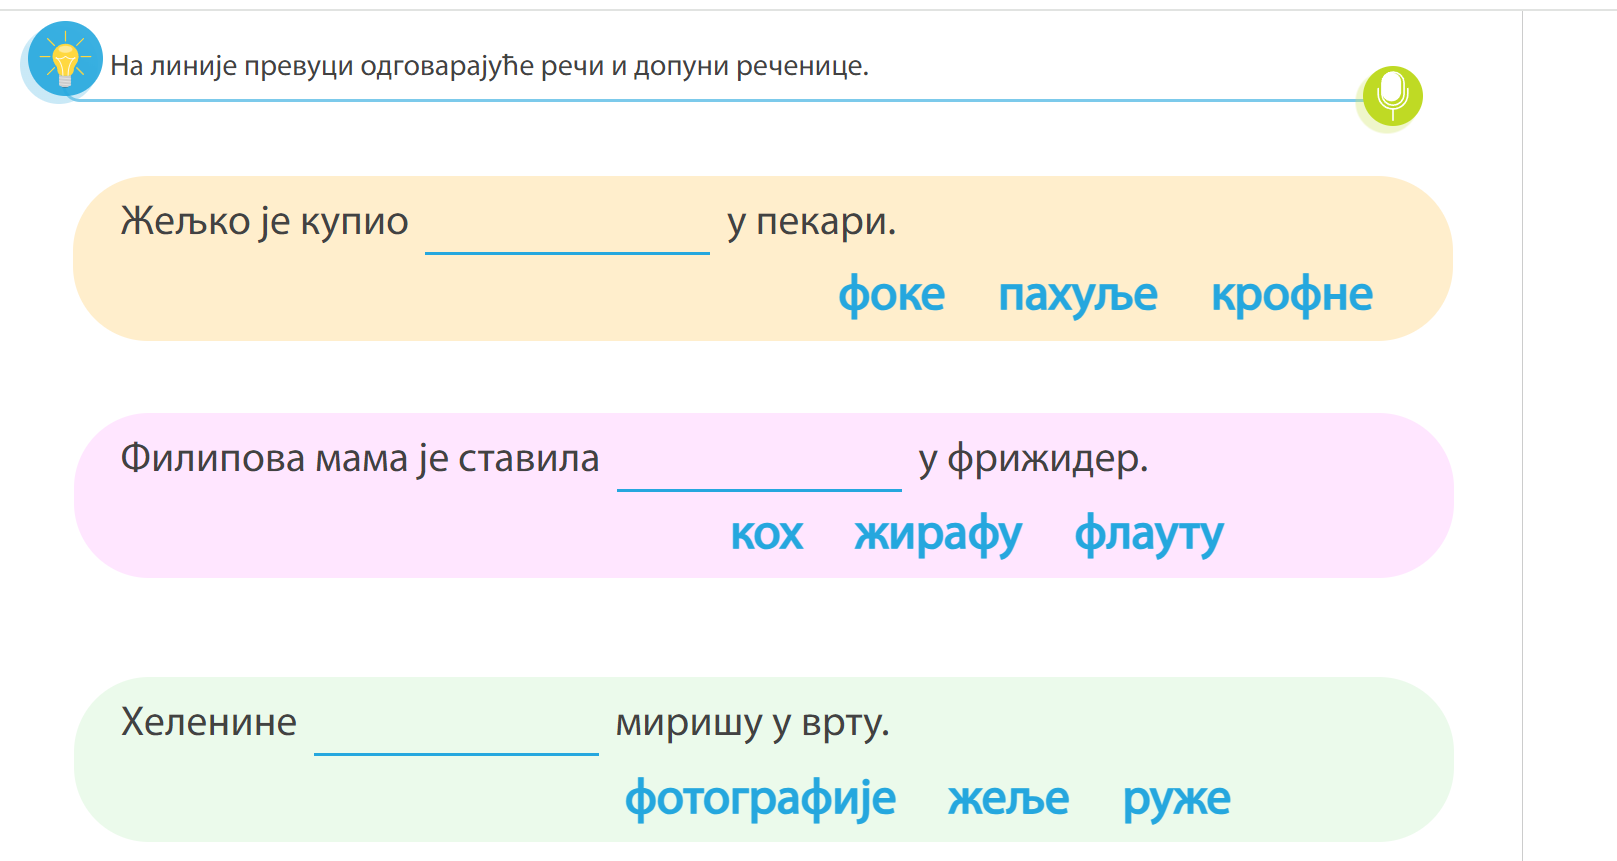Choose the word "крофне"
Viewport: 1617px width, 861px height.
(1291, 295)
